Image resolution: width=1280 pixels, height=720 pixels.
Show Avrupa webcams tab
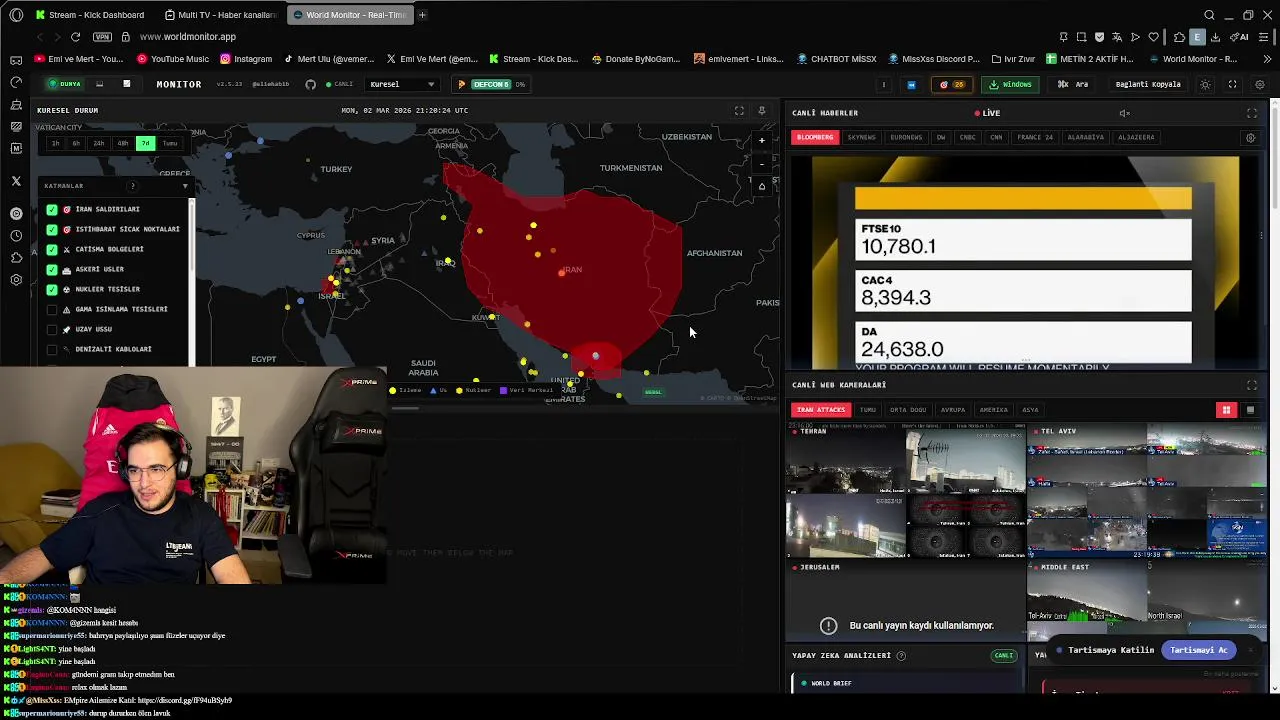953,410
